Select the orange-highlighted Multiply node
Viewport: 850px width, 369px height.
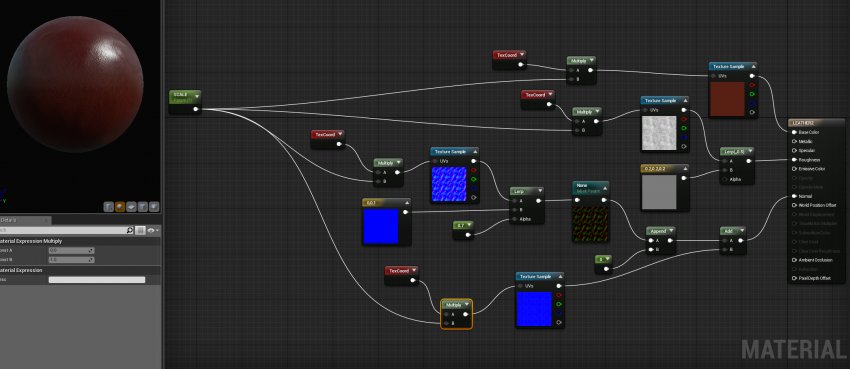456,314
